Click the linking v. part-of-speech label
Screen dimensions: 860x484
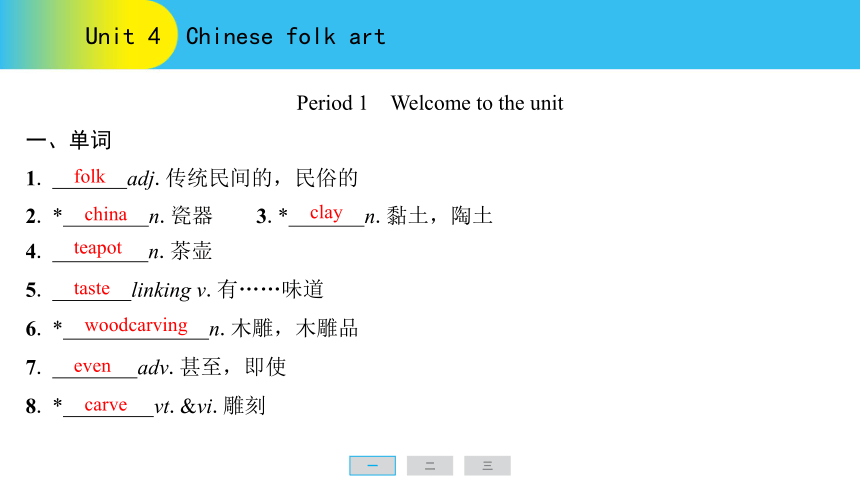pos(171,290)
